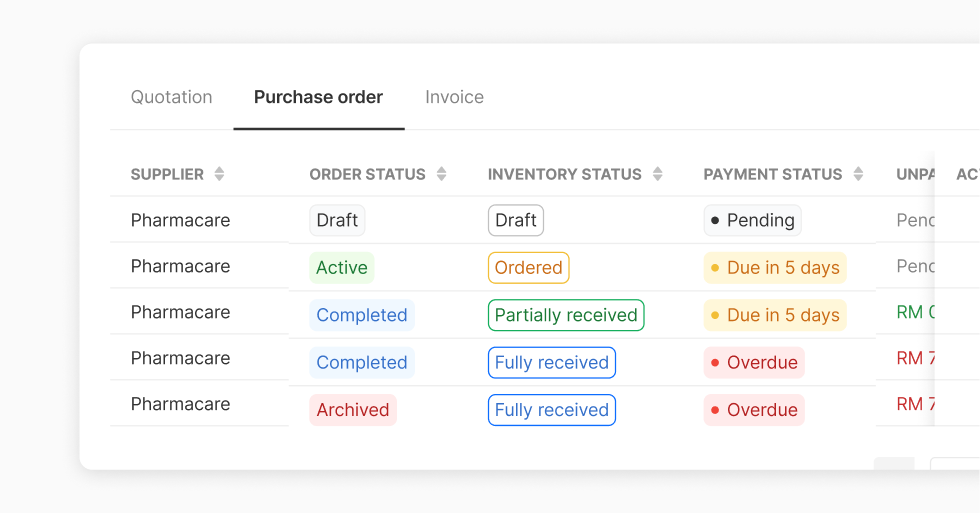Click the Draft order status badge
The width and height of the screenshot is (980, 513).
[337, 220]
